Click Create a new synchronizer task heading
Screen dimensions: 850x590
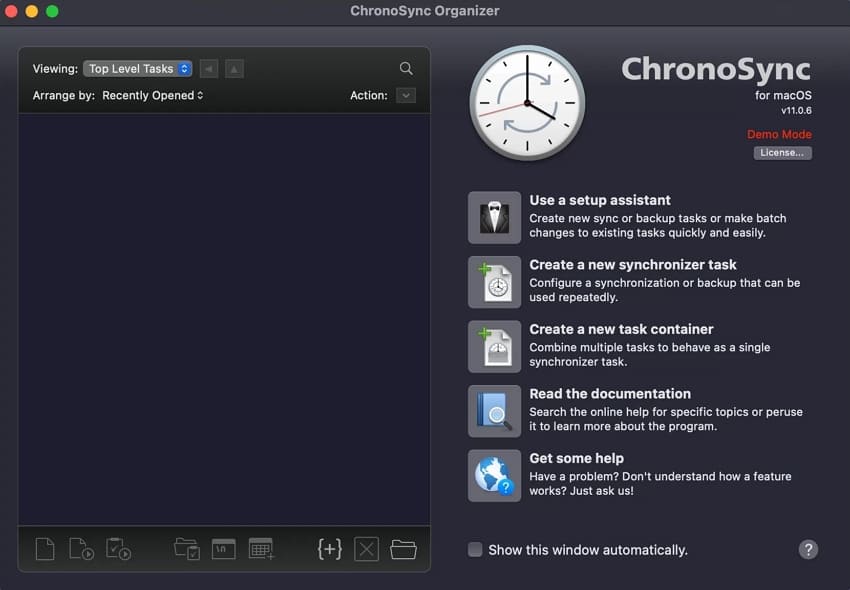point(633,265)
